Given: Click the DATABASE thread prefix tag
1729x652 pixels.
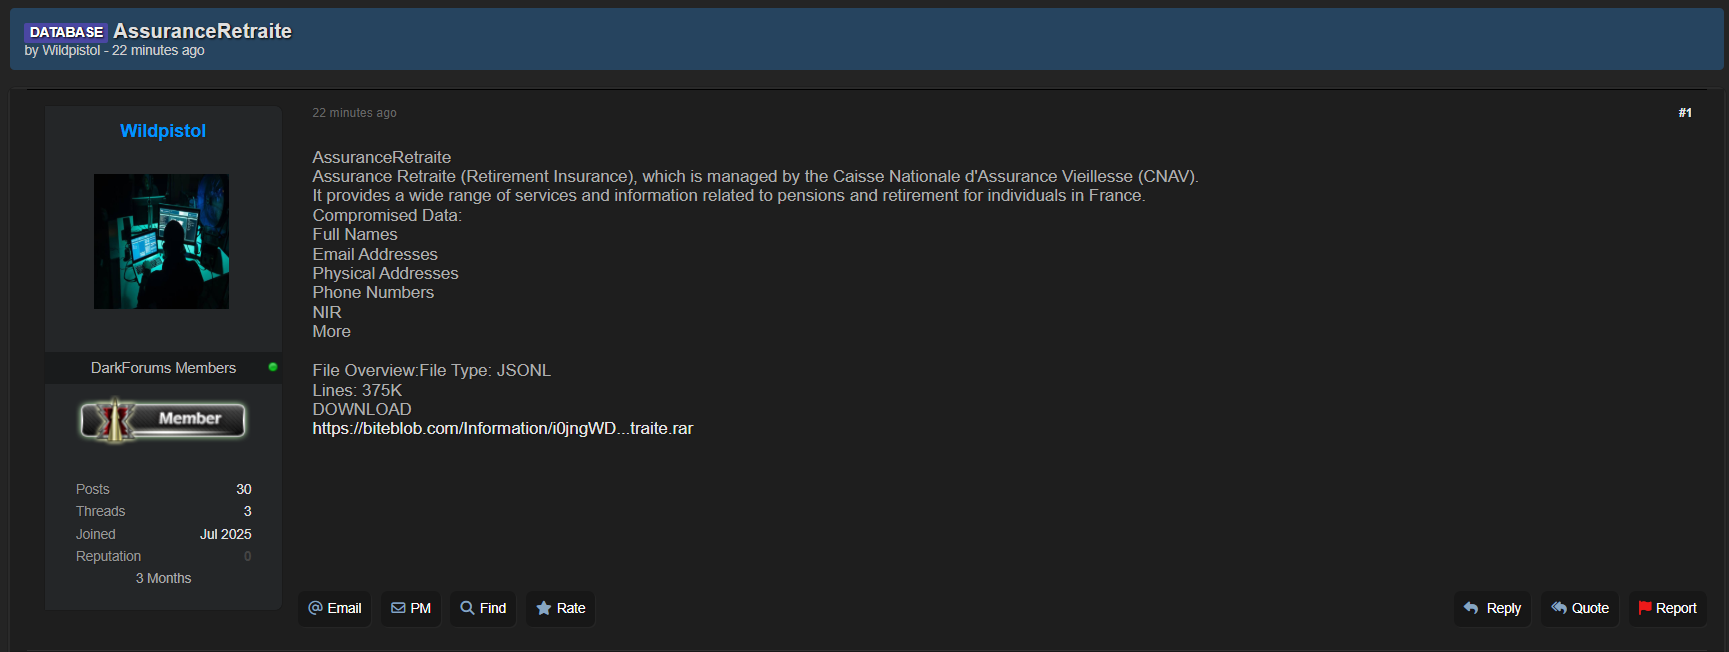Looking at the screenshot, I should pyautogui.click(x=66, y=32).
